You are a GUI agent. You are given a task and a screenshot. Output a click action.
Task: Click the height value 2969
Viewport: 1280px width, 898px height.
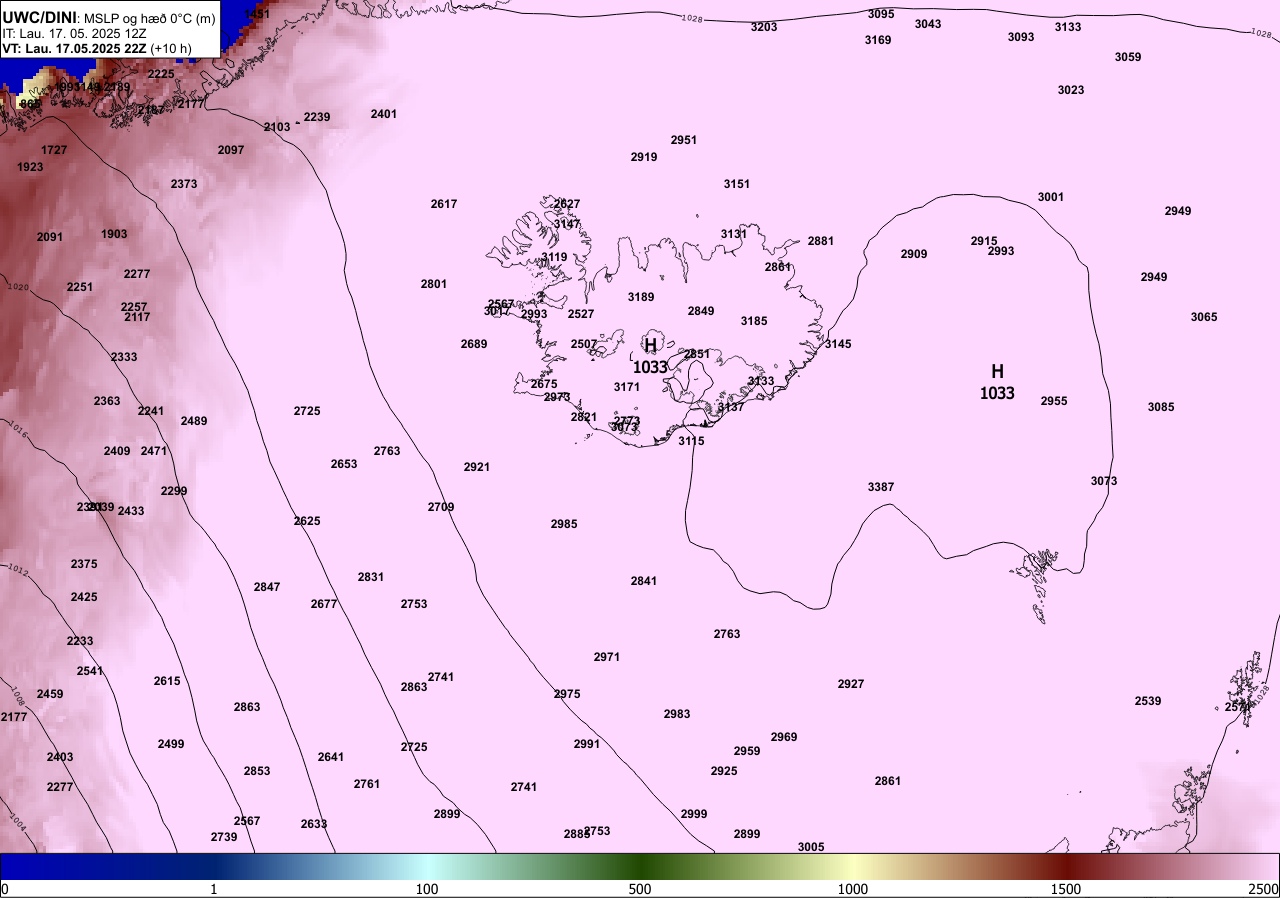tap(784, 737)
